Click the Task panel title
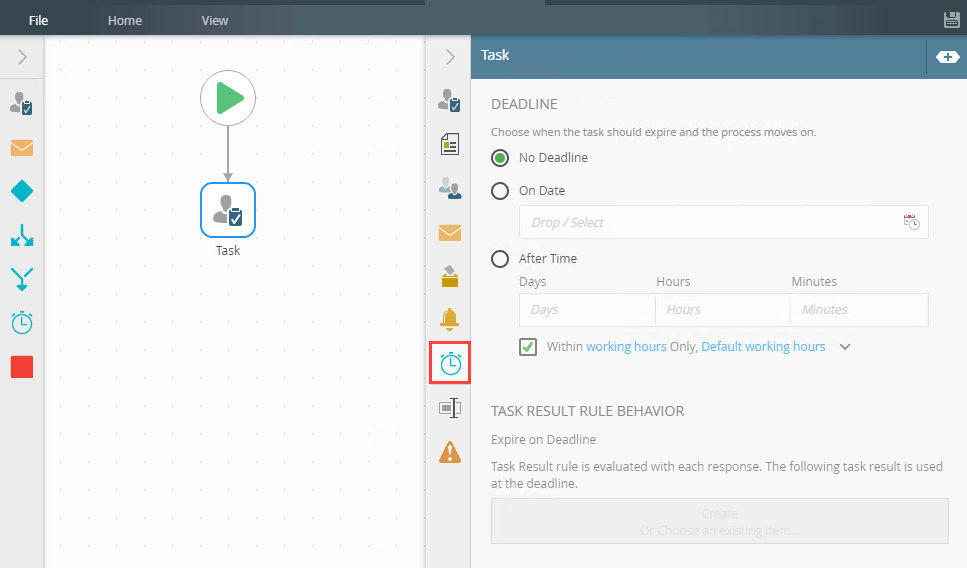 tap(495, 55)
